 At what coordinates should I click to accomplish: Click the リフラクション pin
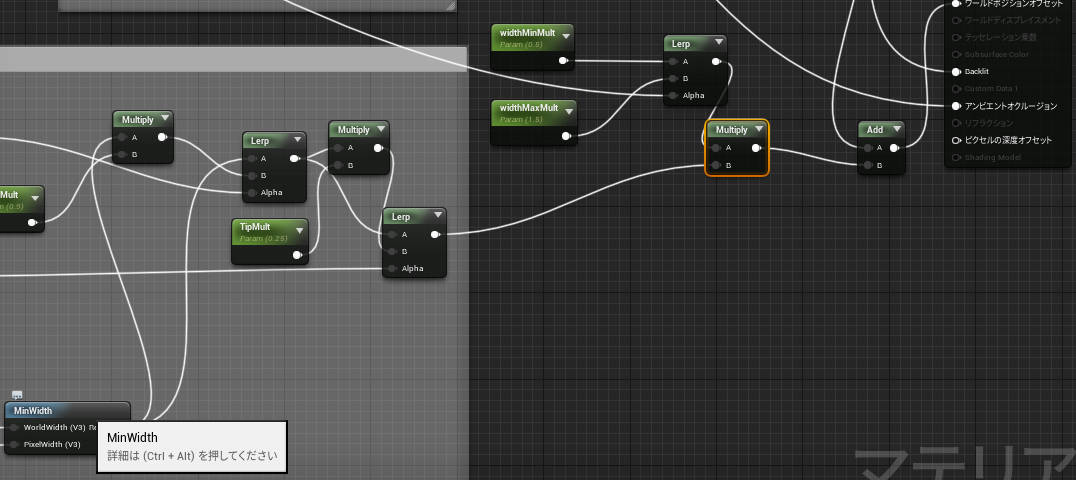[957, 123]
